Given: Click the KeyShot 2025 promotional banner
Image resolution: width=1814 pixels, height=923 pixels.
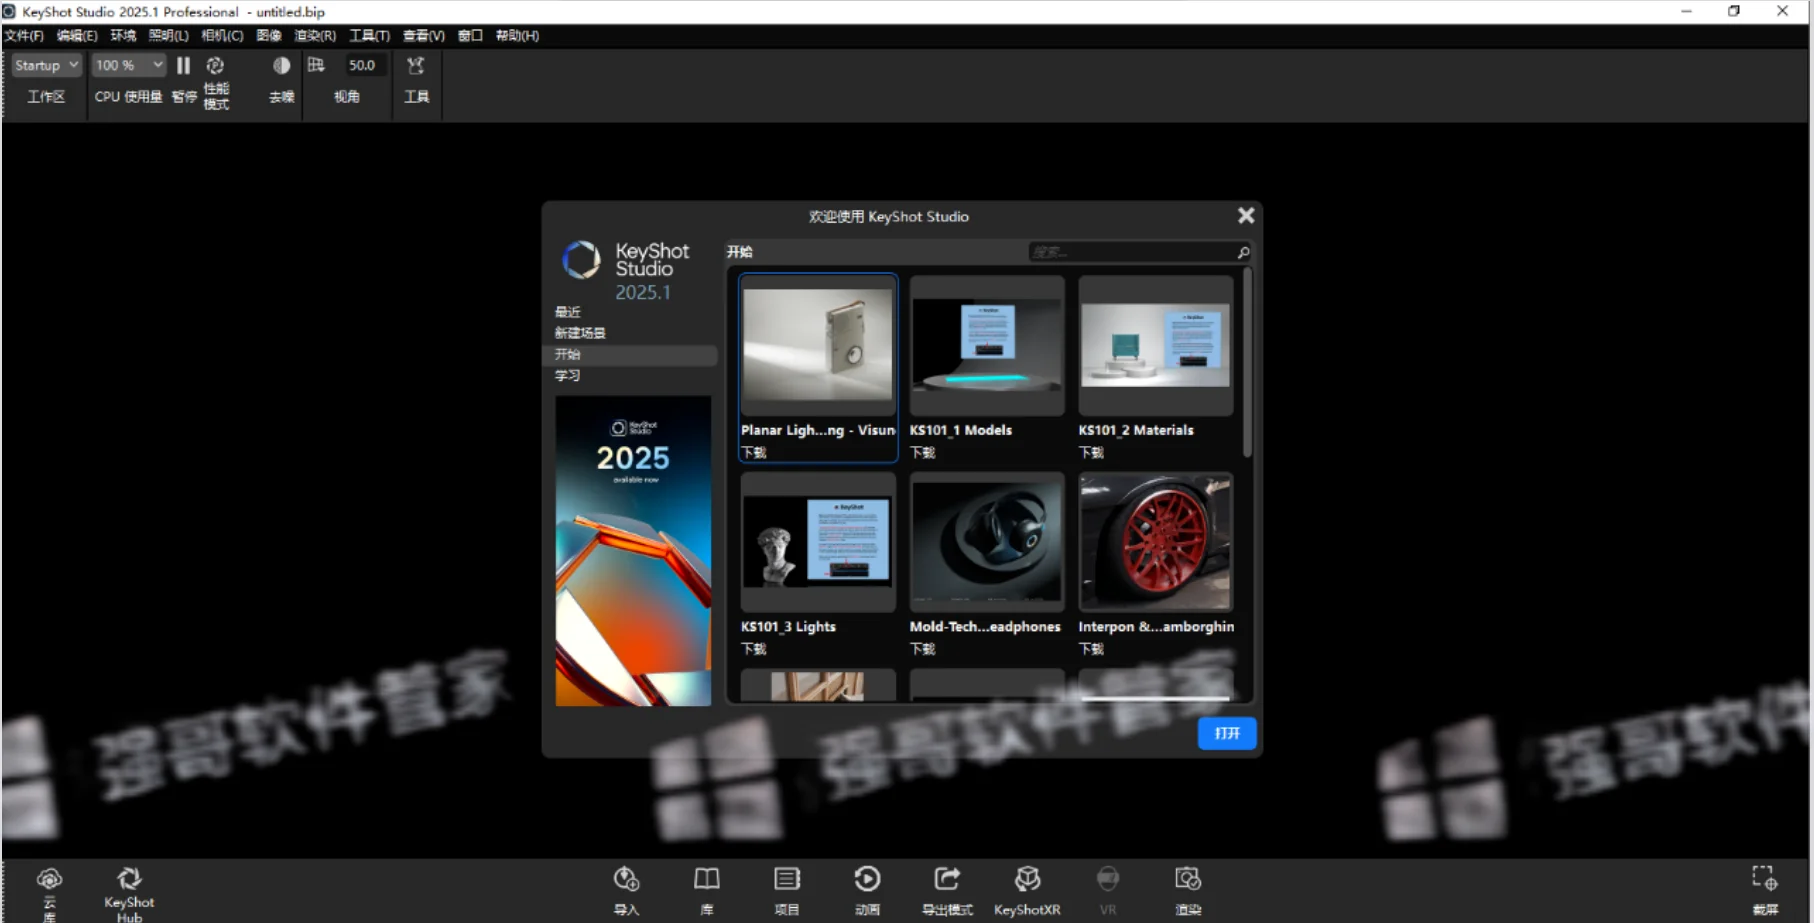Looking at the screenshot, I should (x=633, y=551).
